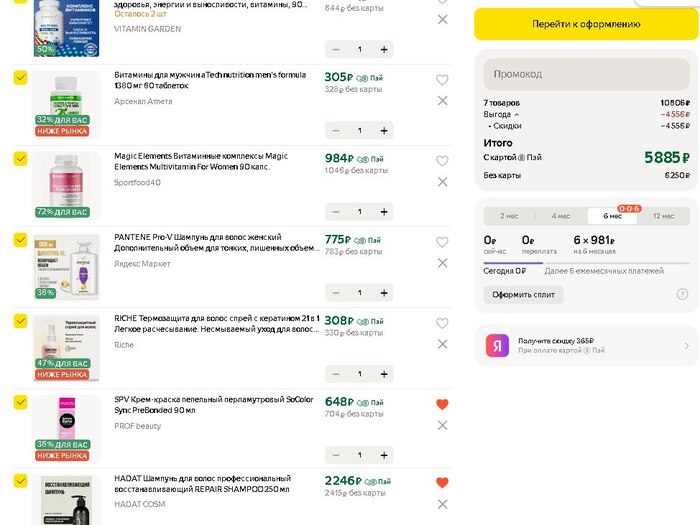Click Оформить сплит button
Image resolution: width=700 pixels, height=525 pixels.
(523, 295)
